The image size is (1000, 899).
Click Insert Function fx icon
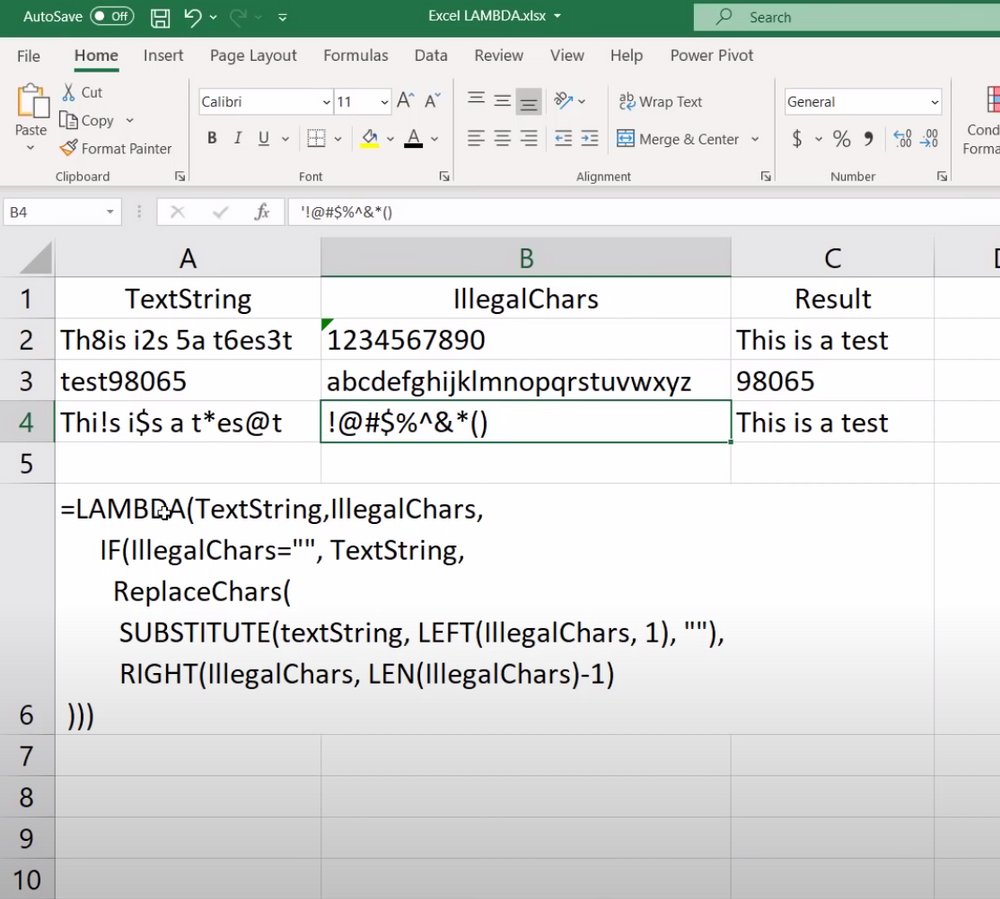coord(262,212)
